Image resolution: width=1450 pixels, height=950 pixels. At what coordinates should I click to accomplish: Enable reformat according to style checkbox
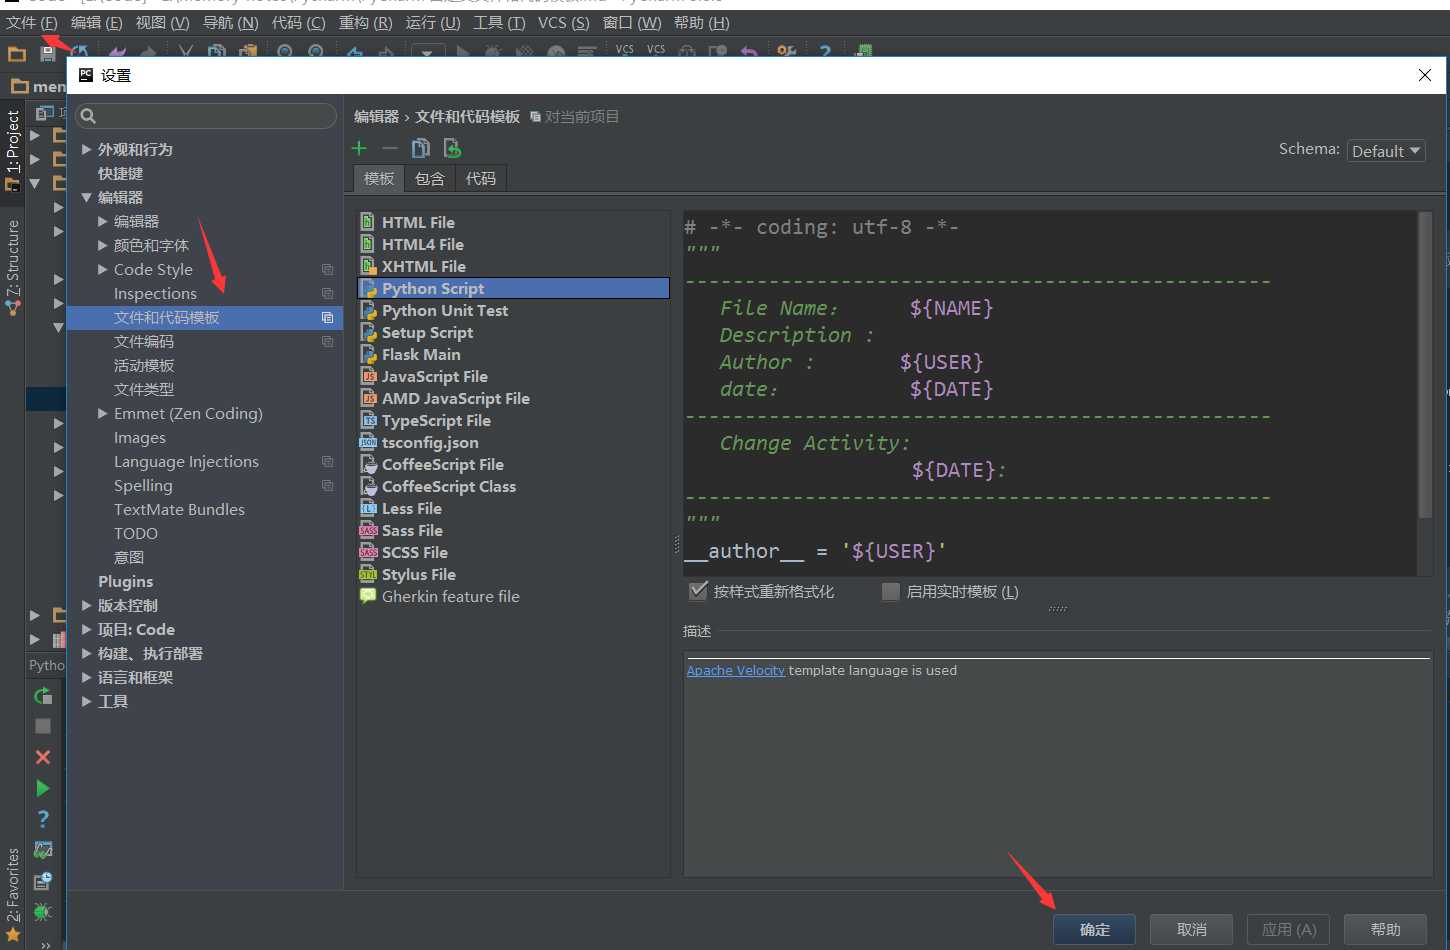[698, 591]
